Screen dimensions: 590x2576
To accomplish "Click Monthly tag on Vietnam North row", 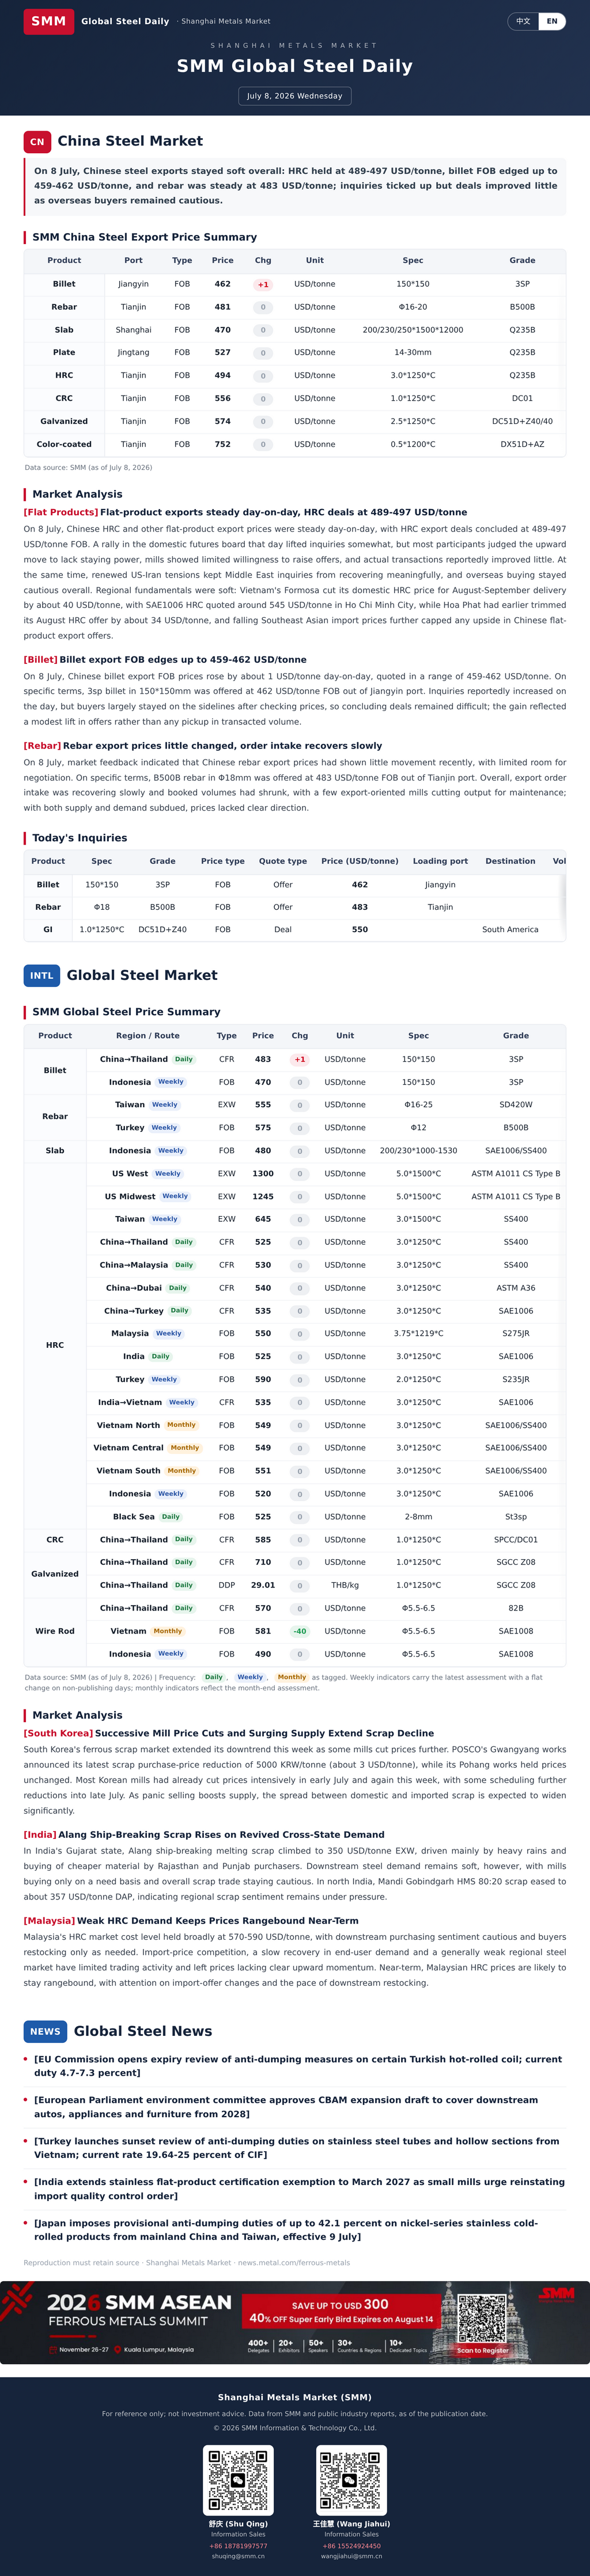I will [181, 1425].
